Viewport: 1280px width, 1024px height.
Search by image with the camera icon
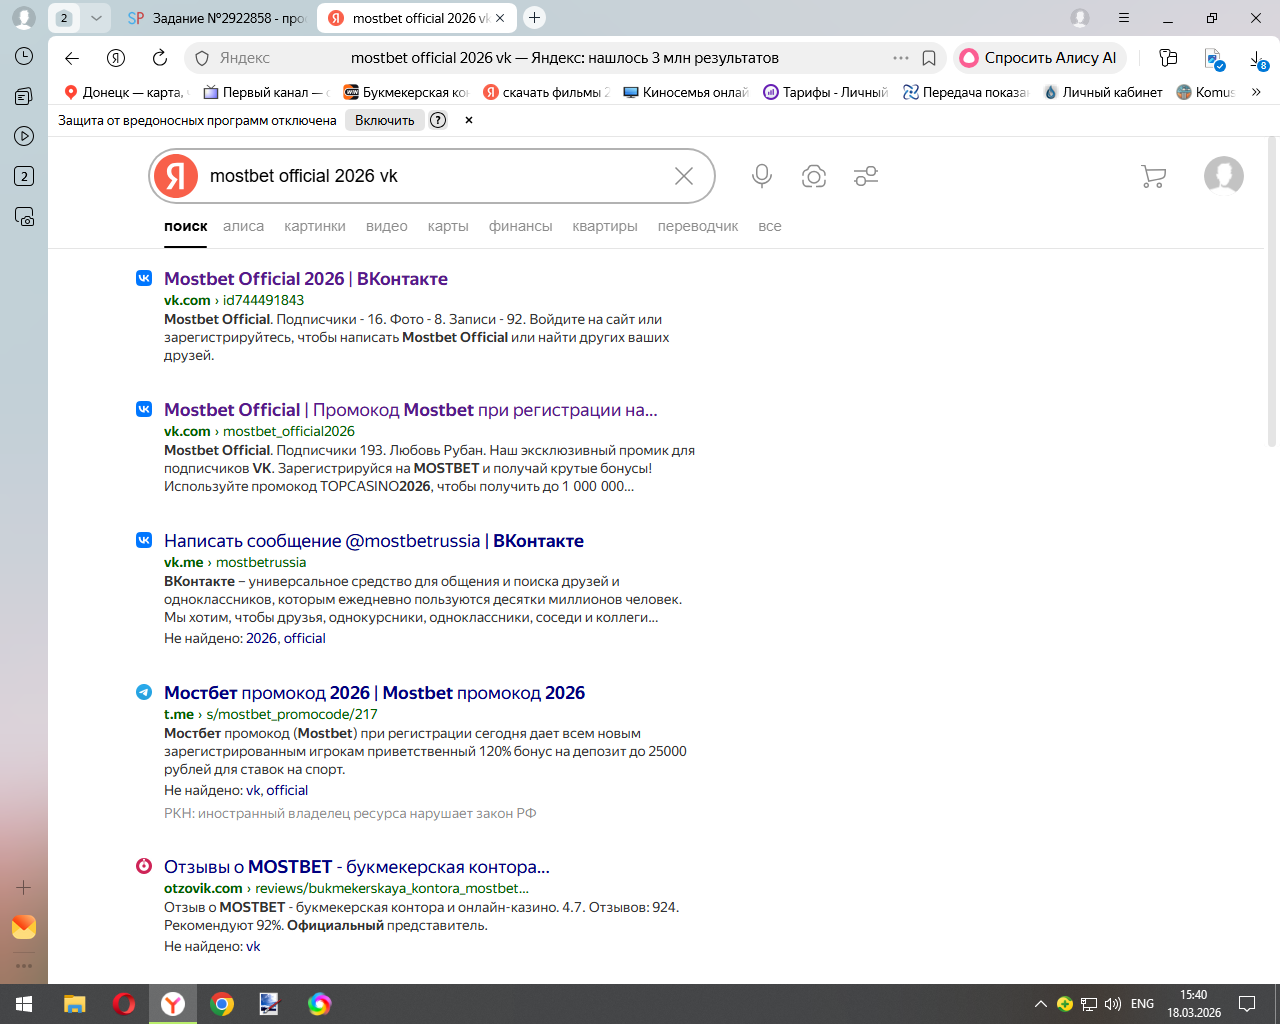pyautogui.click(x=814, y=176)
